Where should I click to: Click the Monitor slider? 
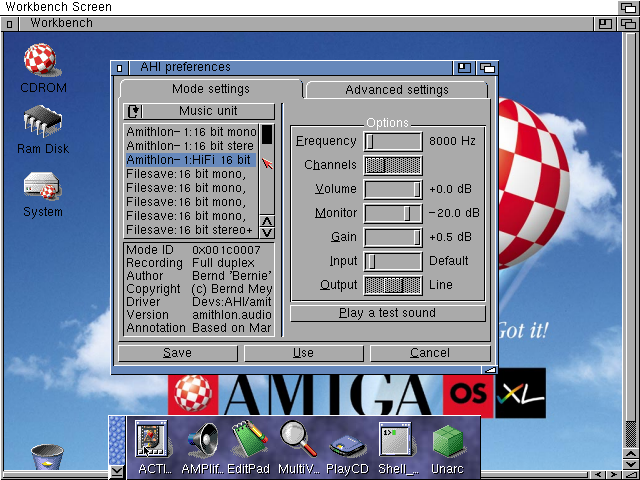393,213
